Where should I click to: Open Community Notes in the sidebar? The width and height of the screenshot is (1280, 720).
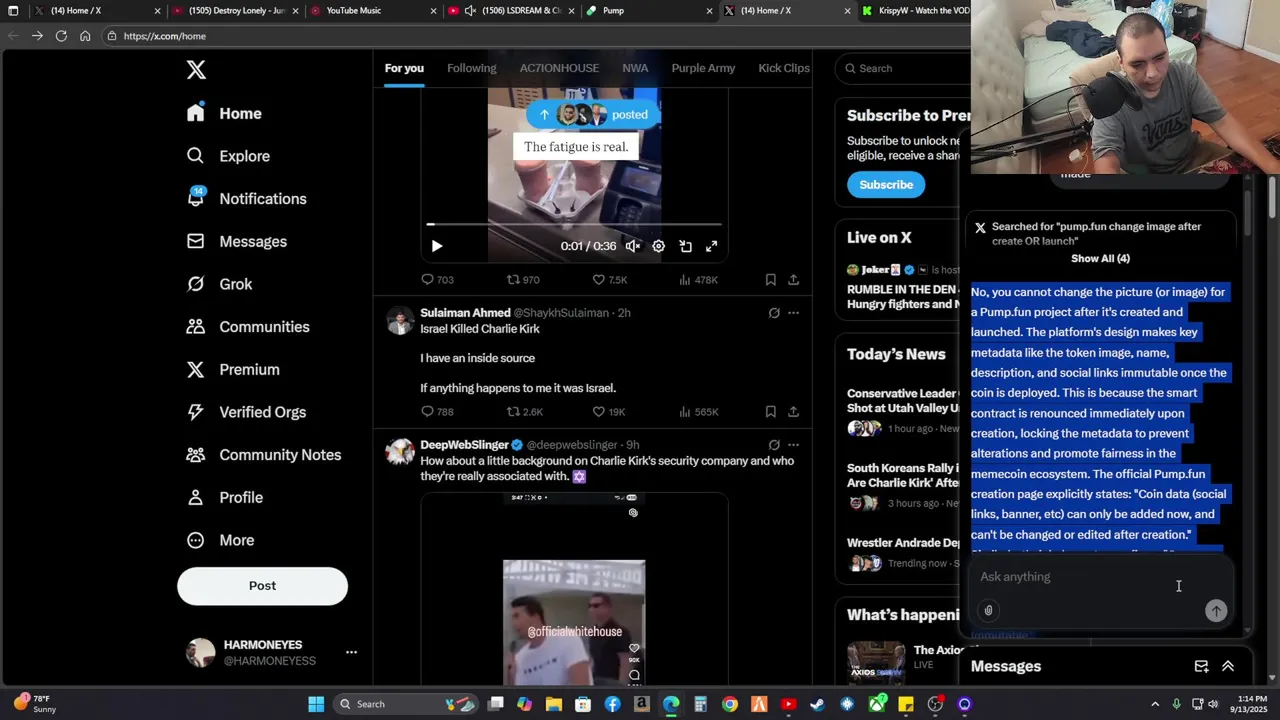pyautogui.click(x=263, y=455)
